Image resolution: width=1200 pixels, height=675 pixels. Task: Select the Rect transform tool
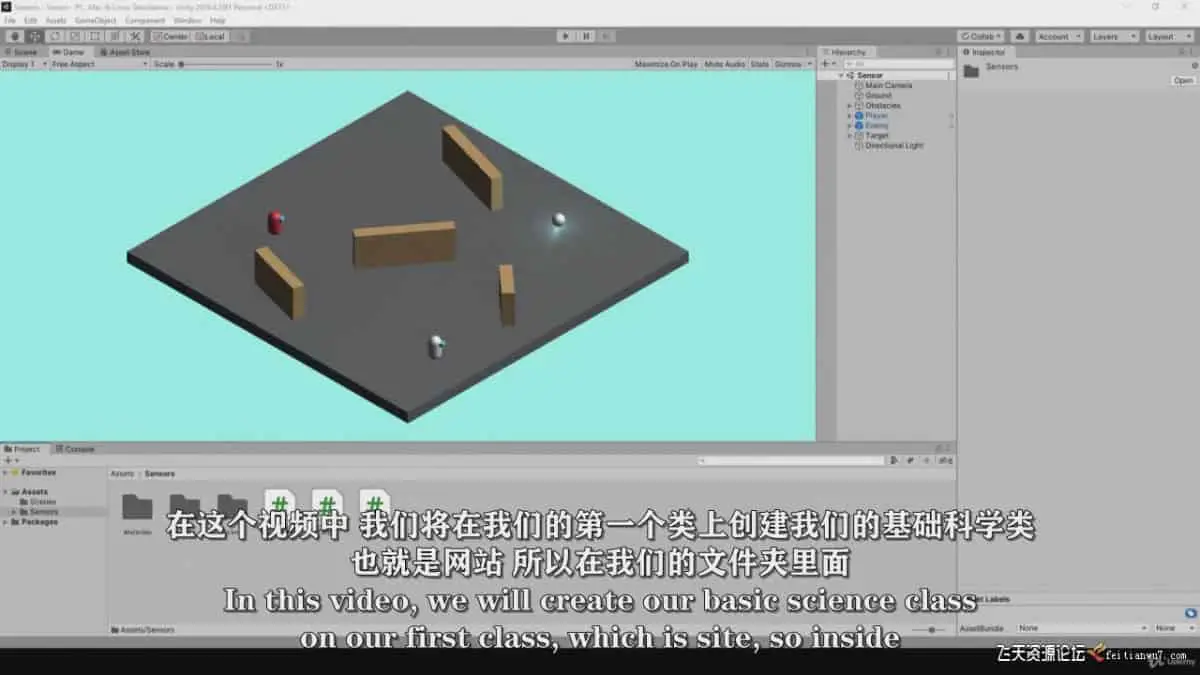pyautogui.click(x=94, y=36)
